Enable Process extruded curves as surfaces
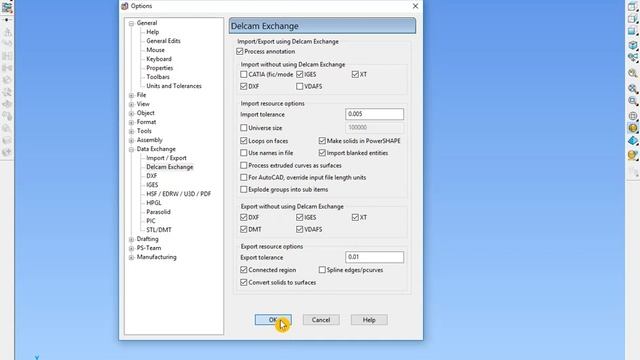The image size is (640, 360). [x=244, y=165]
